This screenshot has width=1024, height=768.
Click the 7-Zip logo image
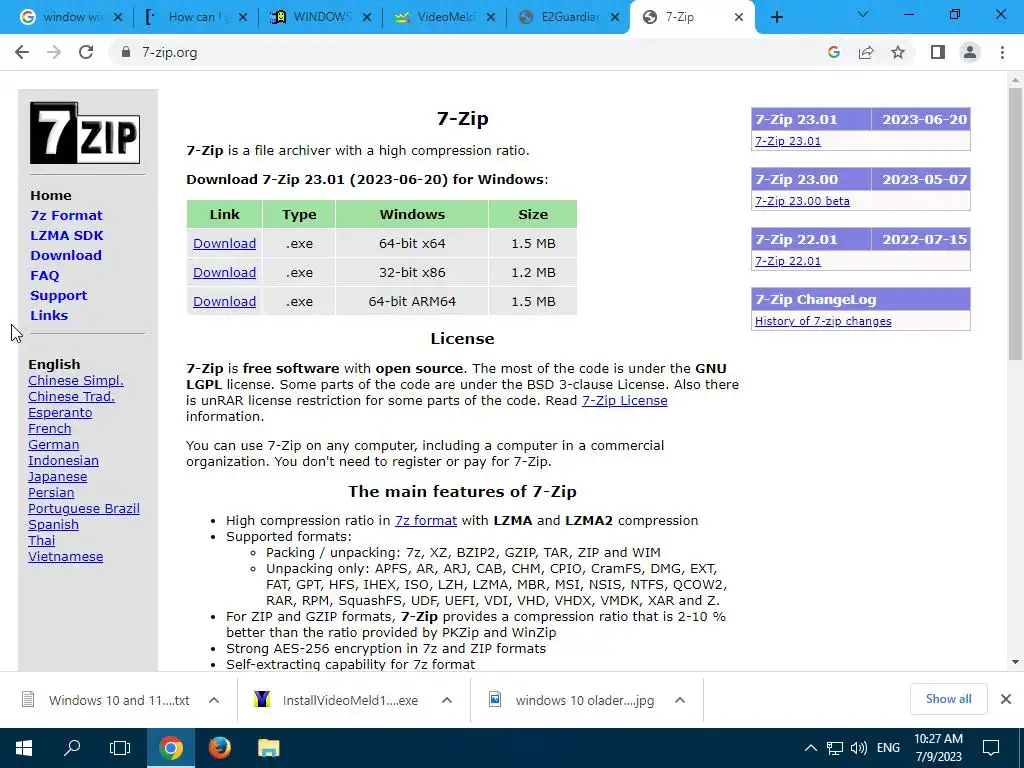click(x=85, y=133)
